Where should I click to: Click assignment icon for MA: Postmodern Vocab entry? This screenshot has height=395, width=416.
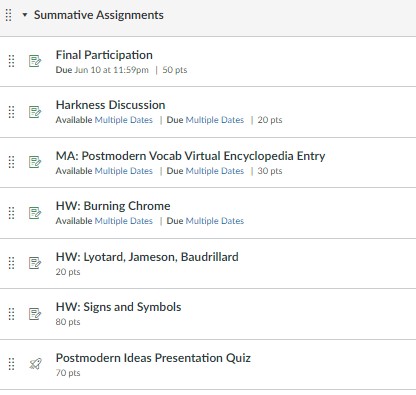point(35,162)
